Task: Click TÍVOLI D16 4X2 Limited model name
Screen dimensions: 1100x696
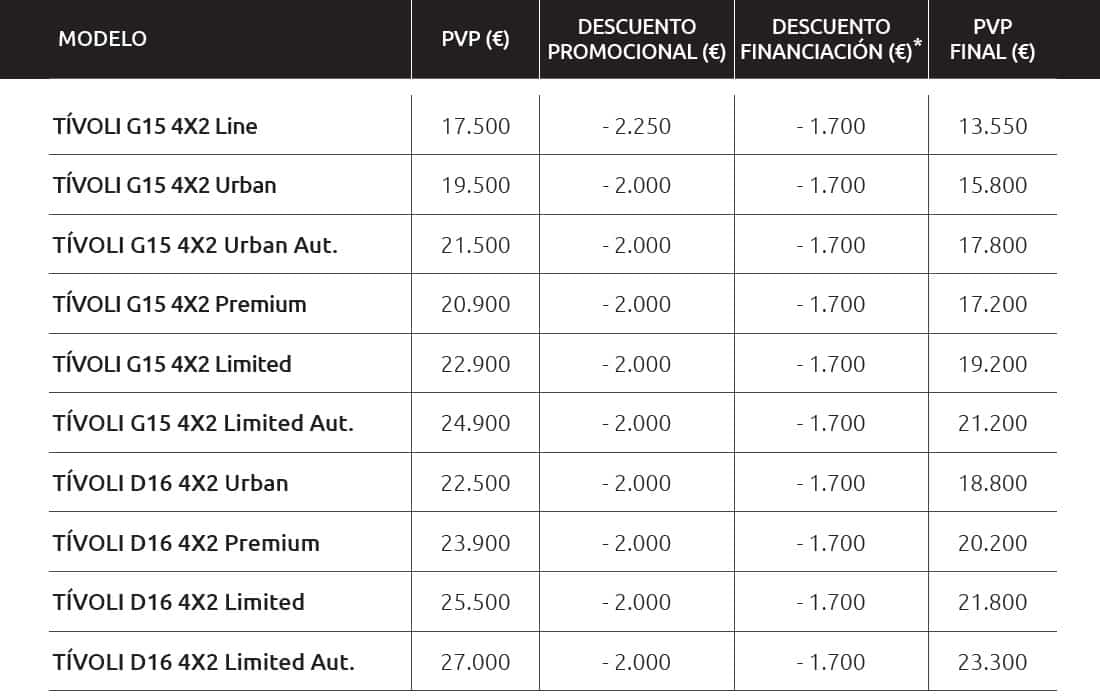Action: coord(178,602)
